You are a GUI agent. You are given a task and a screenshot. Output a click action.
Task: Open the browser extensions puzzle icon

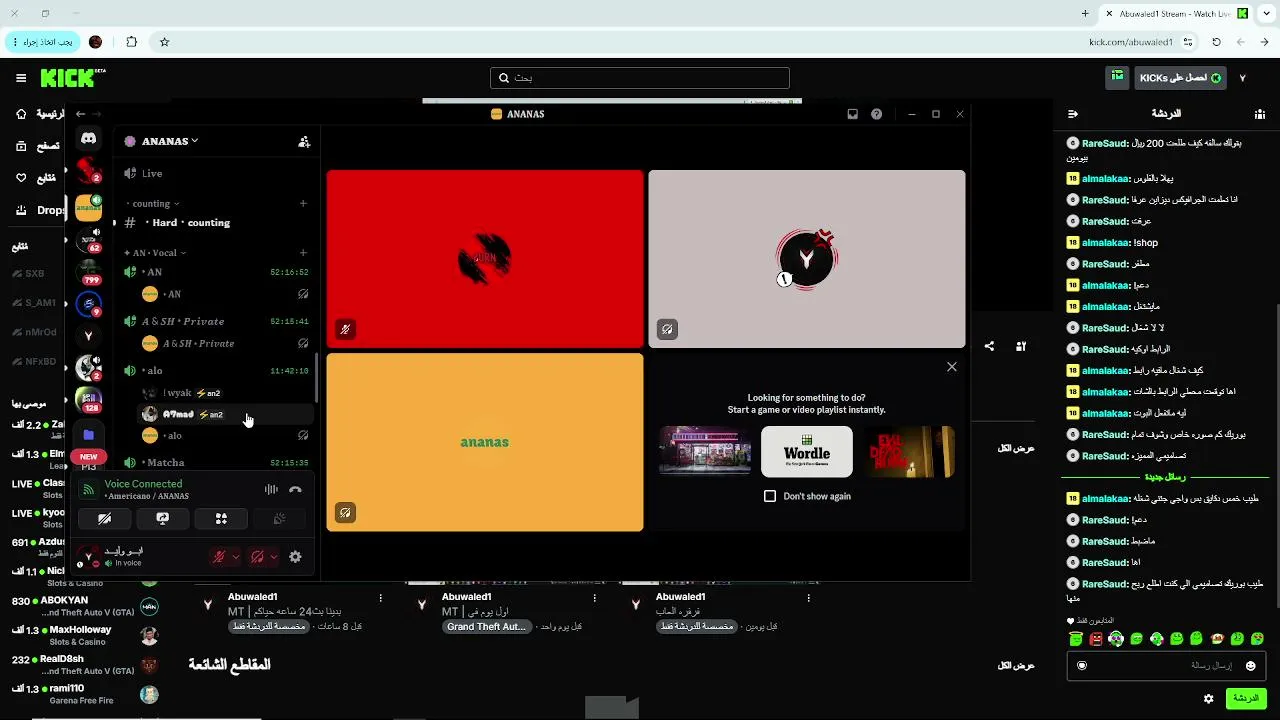click(x=131, y=42)
